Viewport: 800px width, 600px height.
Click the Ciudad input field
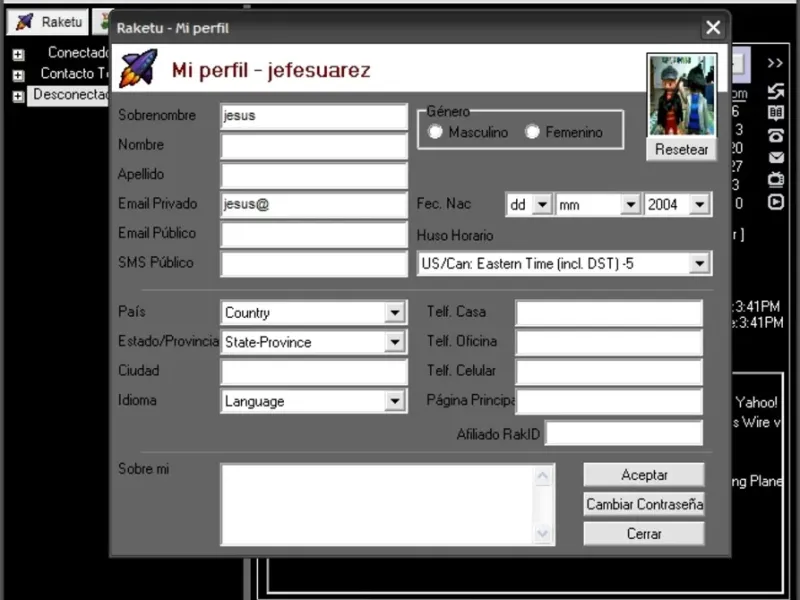[x=314, y=371]
